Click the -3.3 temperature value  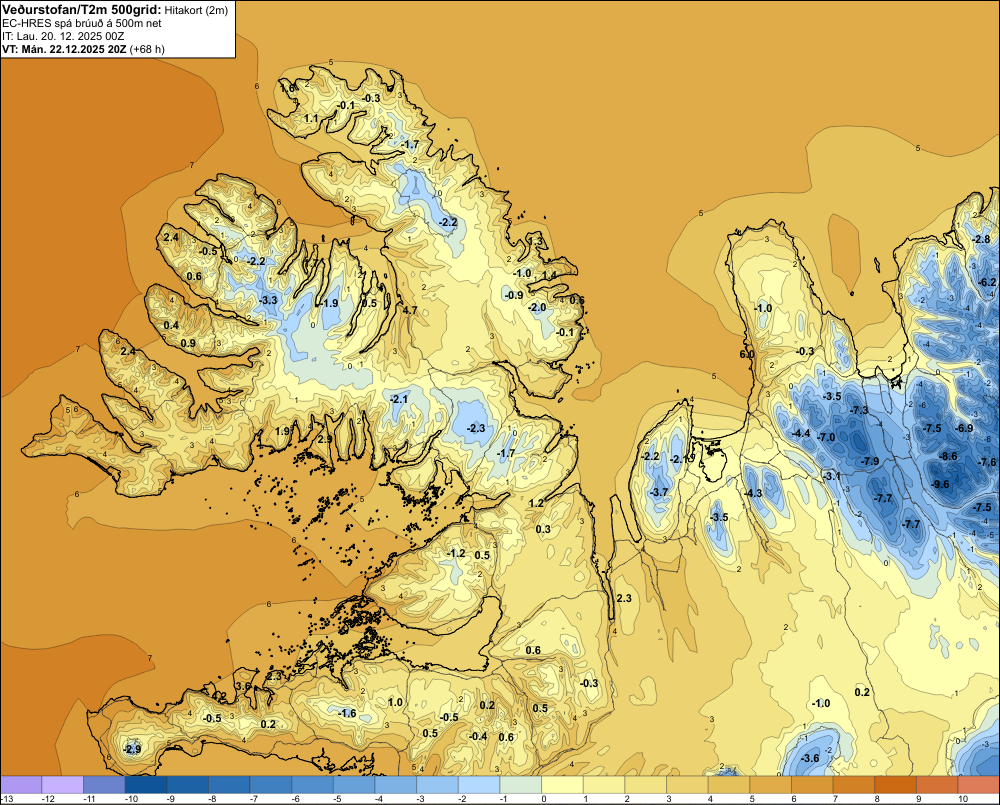pyautogui.click(x=269, y=300)
